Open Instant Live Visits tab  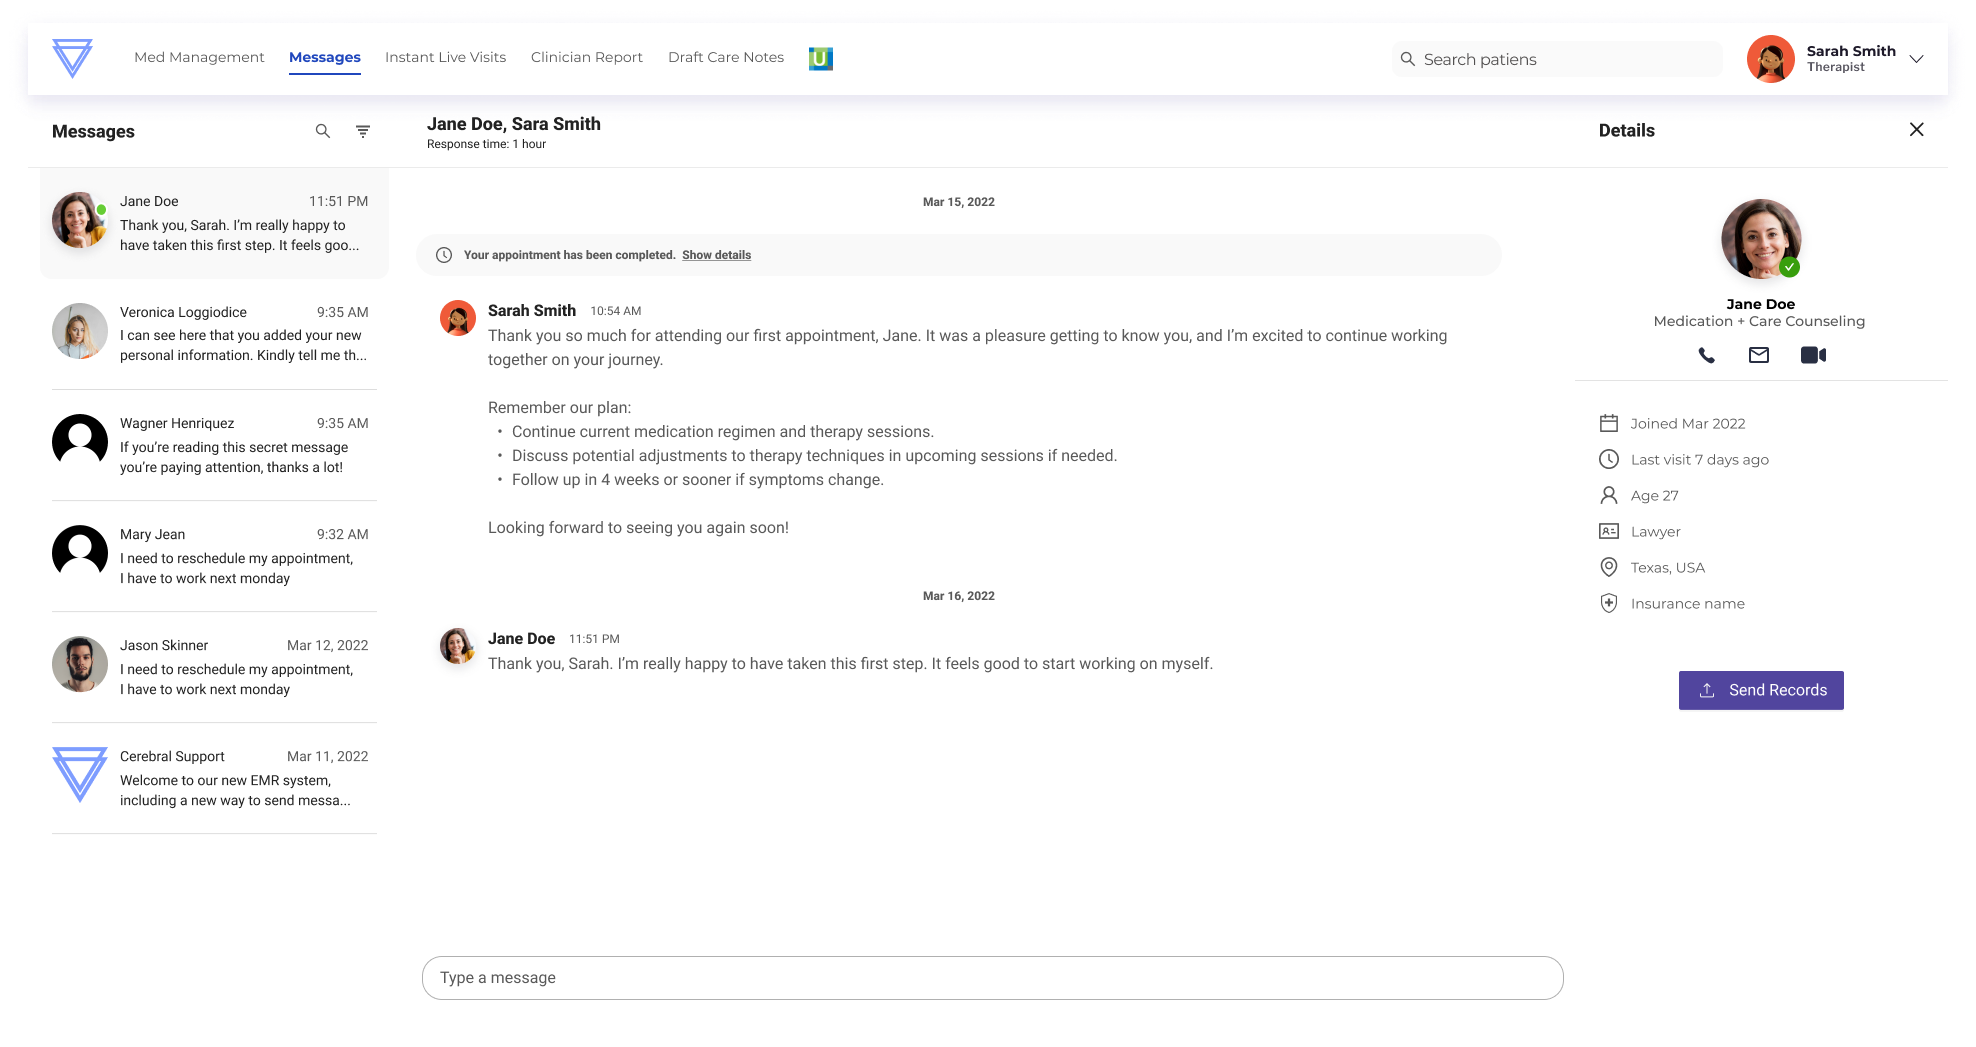[445, 58]
